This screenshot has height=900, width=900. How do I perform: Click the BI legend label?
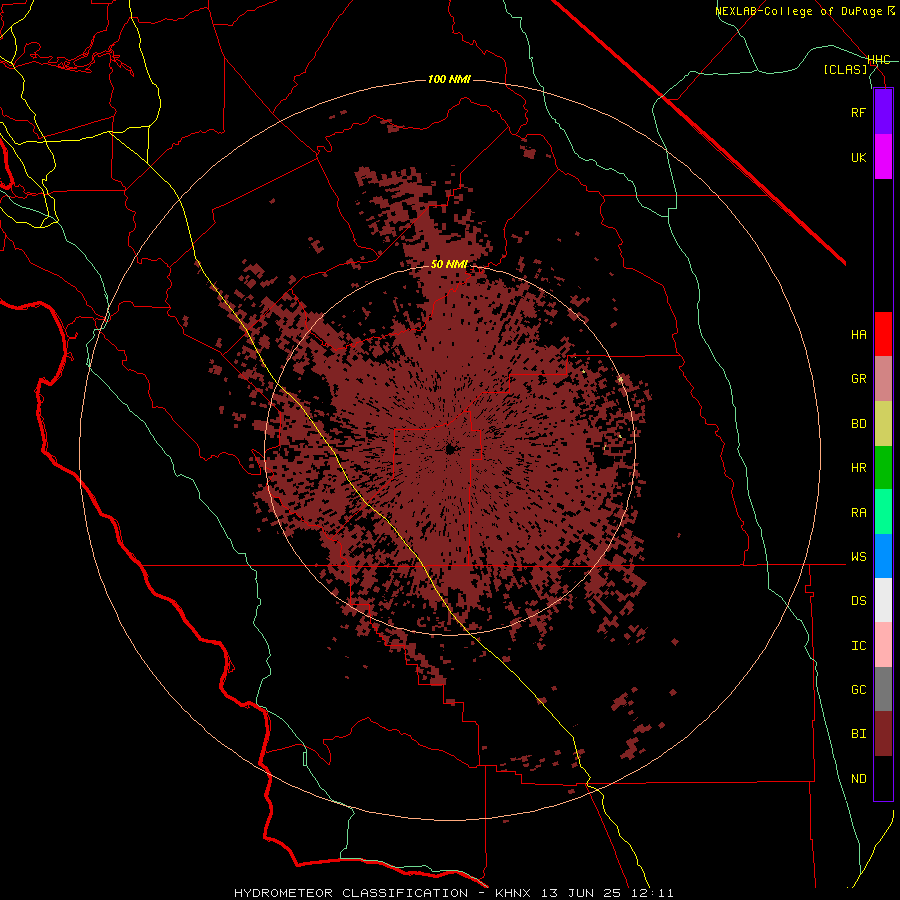859,734
